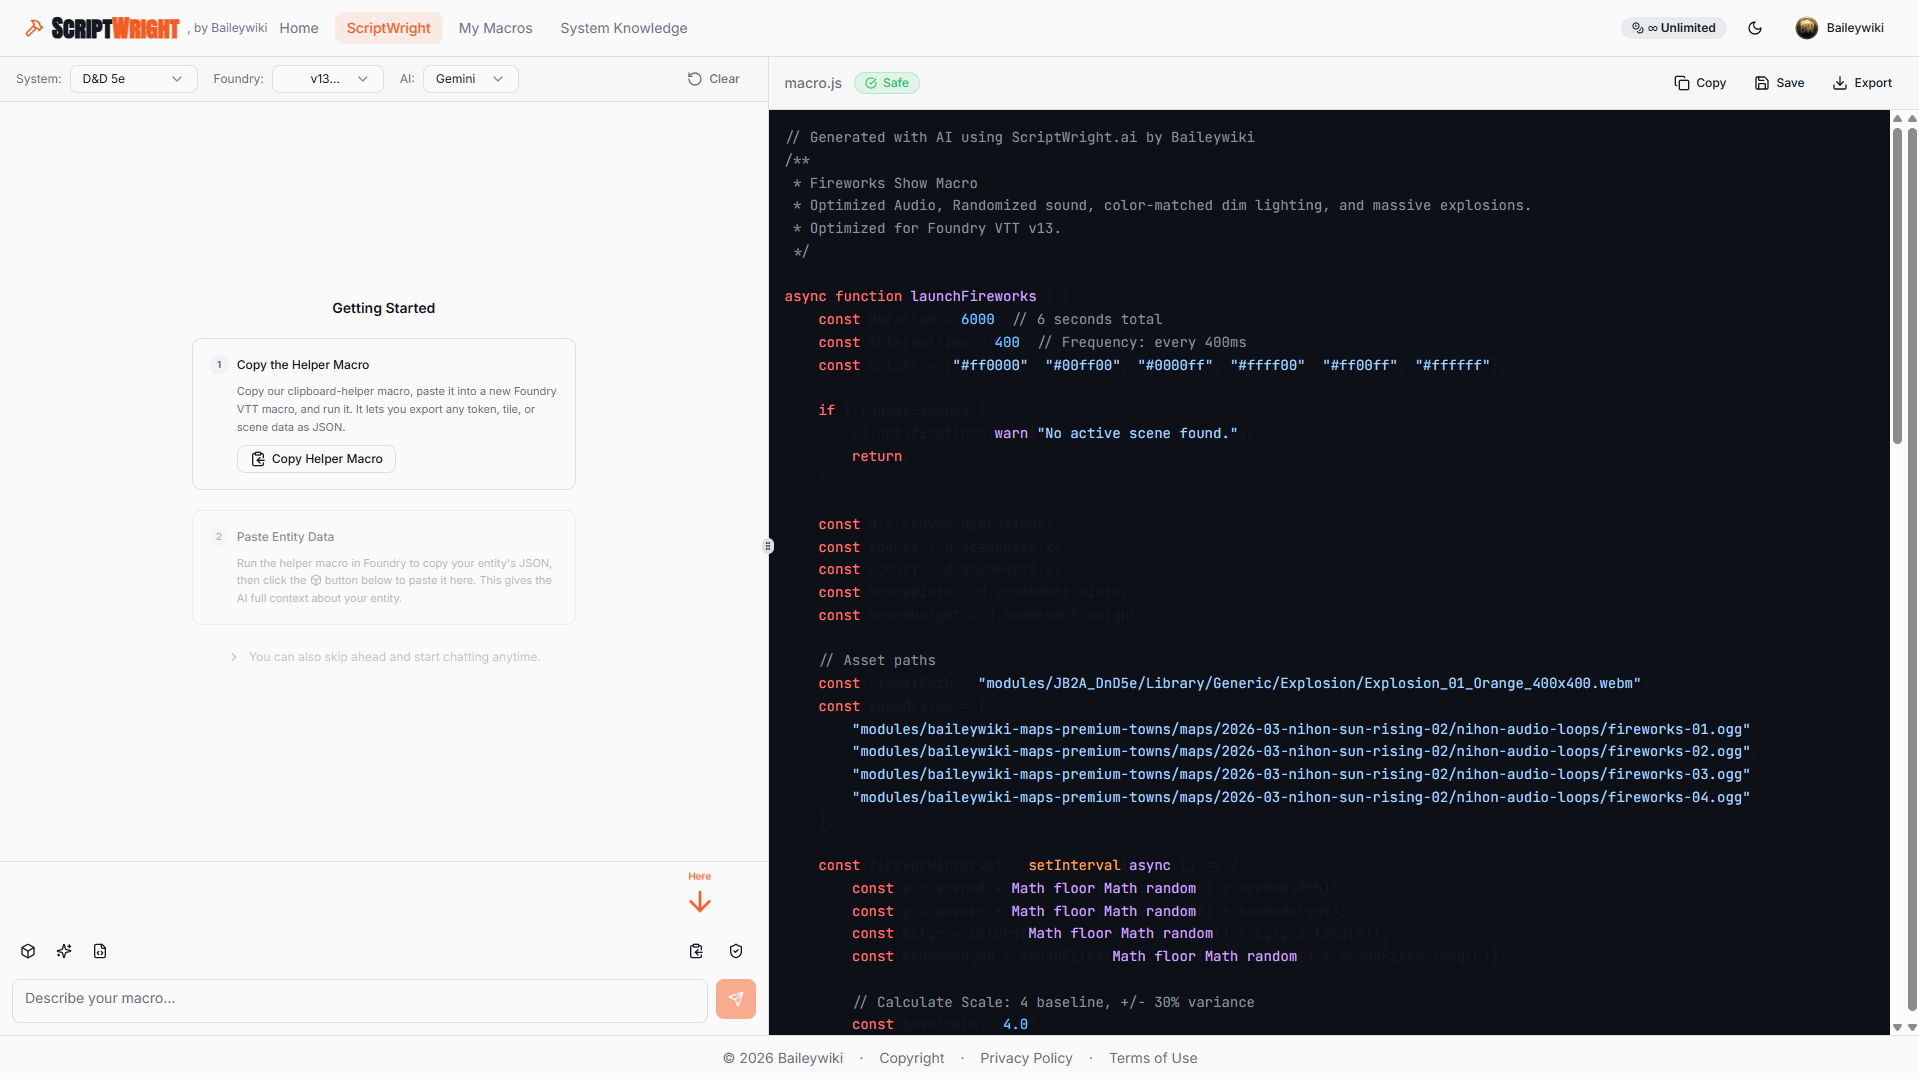Click the Copy Helper Macro button
The height and width of the screenshot is (1079, 1919).
coord(316,459)
